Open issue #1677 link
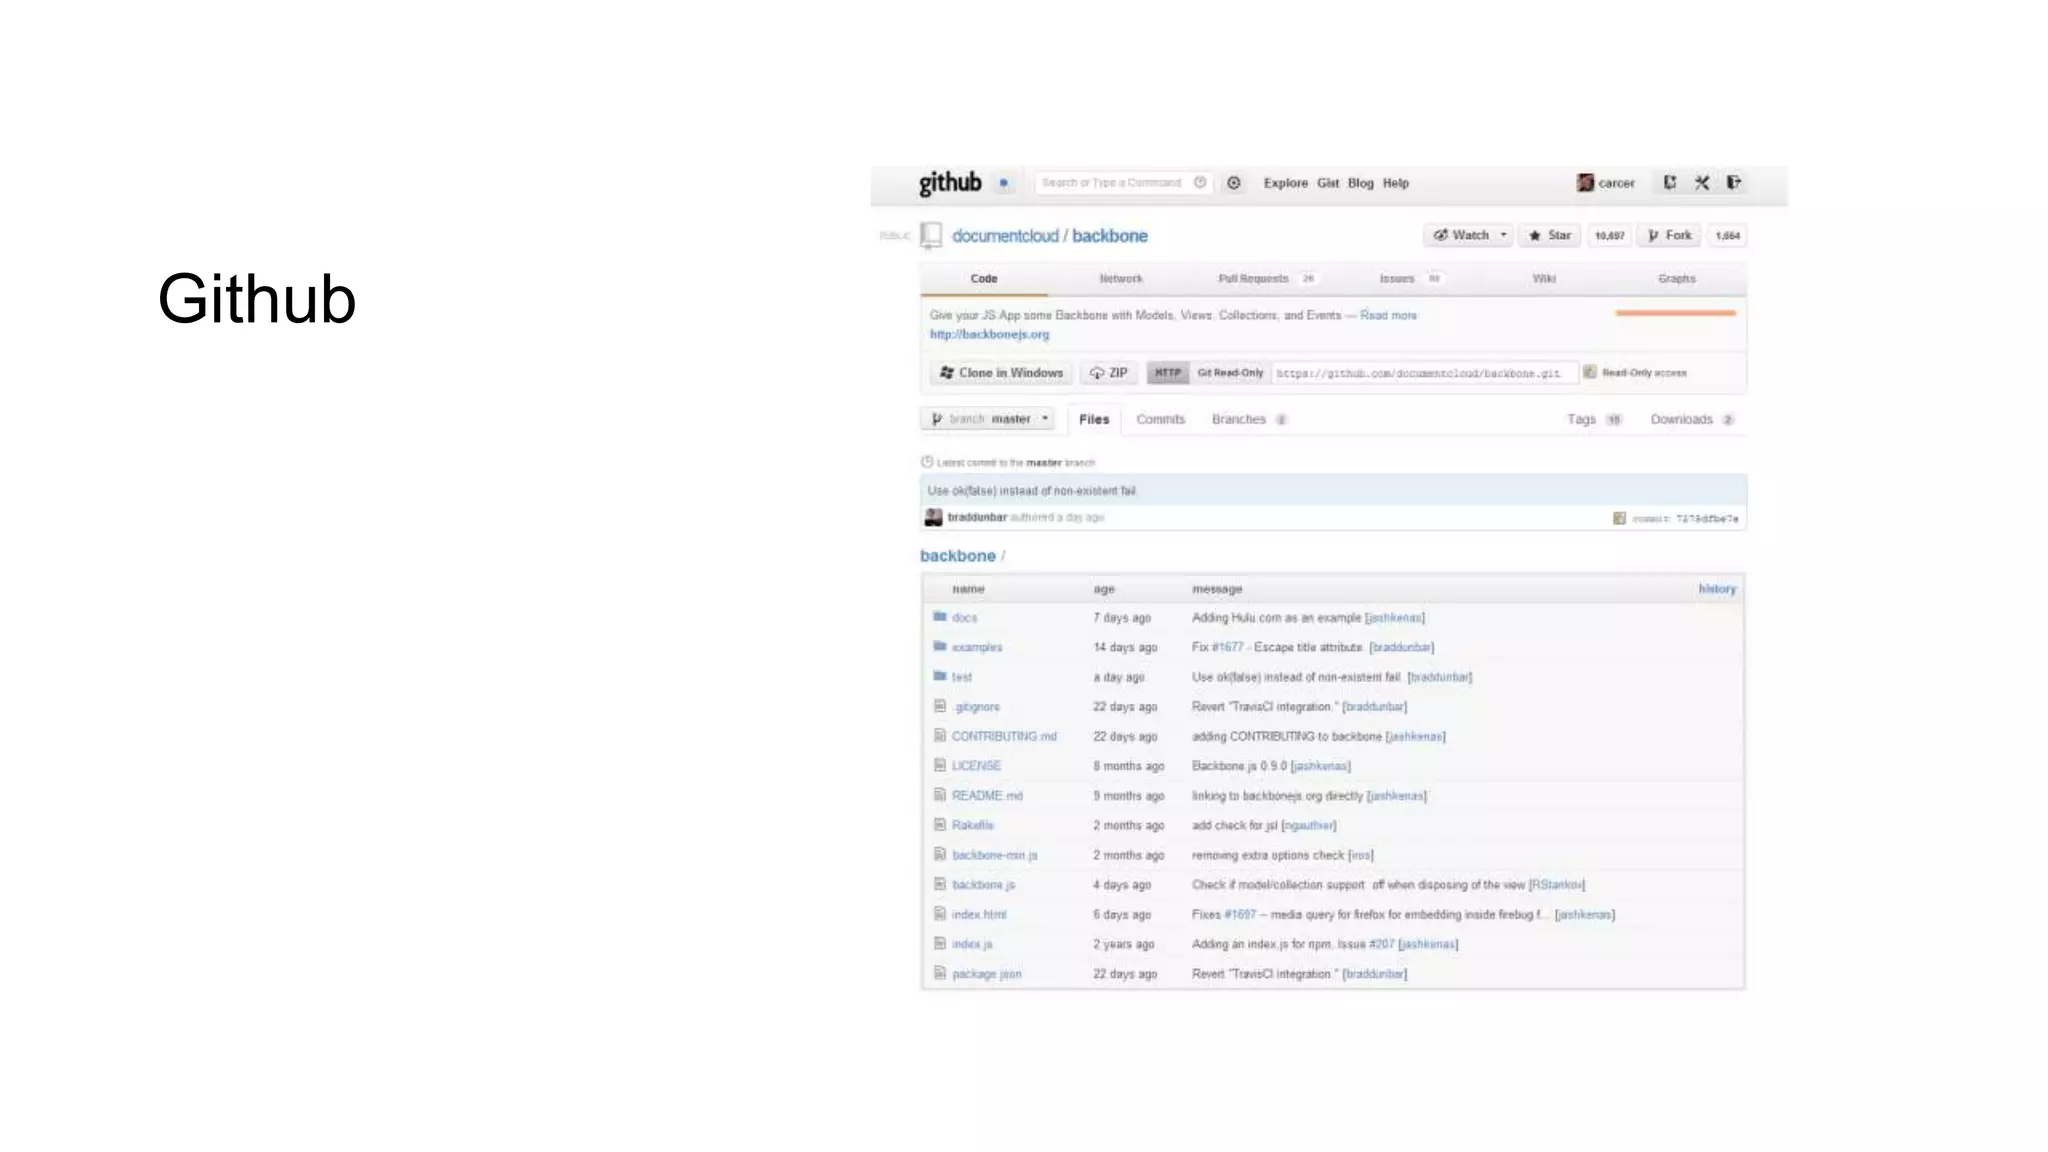 pos(1227,647)
